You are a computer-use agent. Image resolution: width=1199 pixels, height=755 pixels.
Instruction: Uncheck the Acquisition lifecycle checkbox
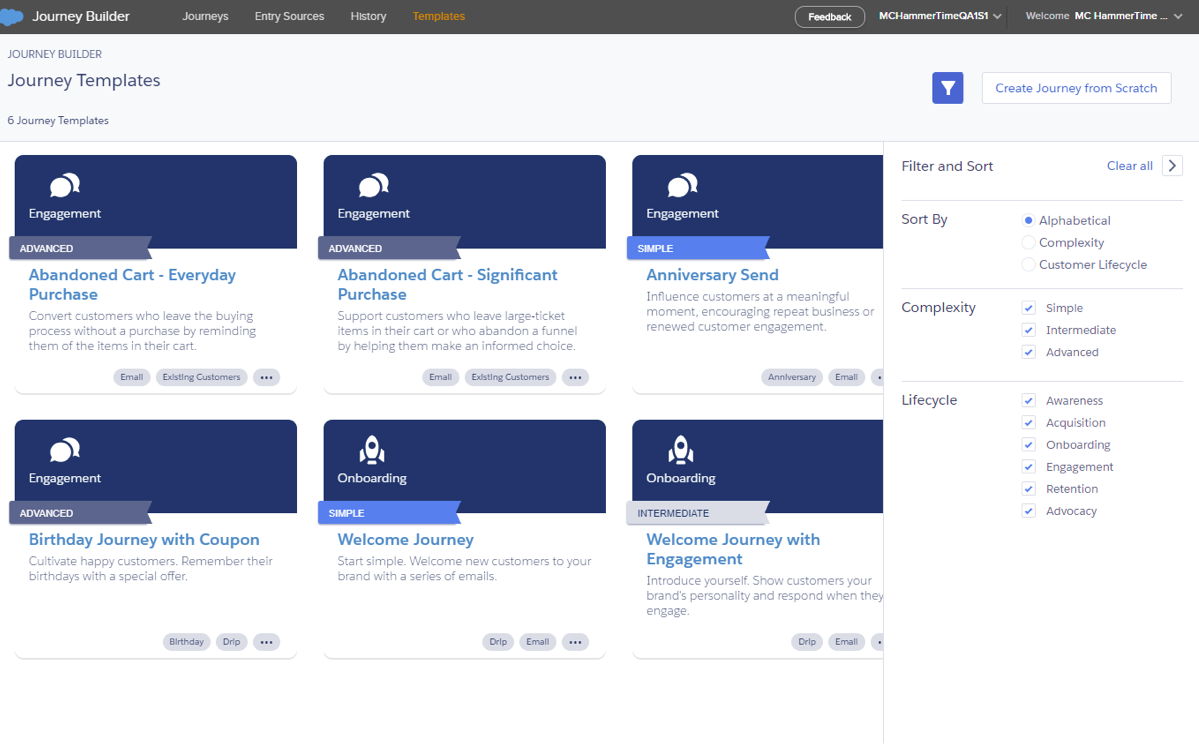pos(1028,423)
